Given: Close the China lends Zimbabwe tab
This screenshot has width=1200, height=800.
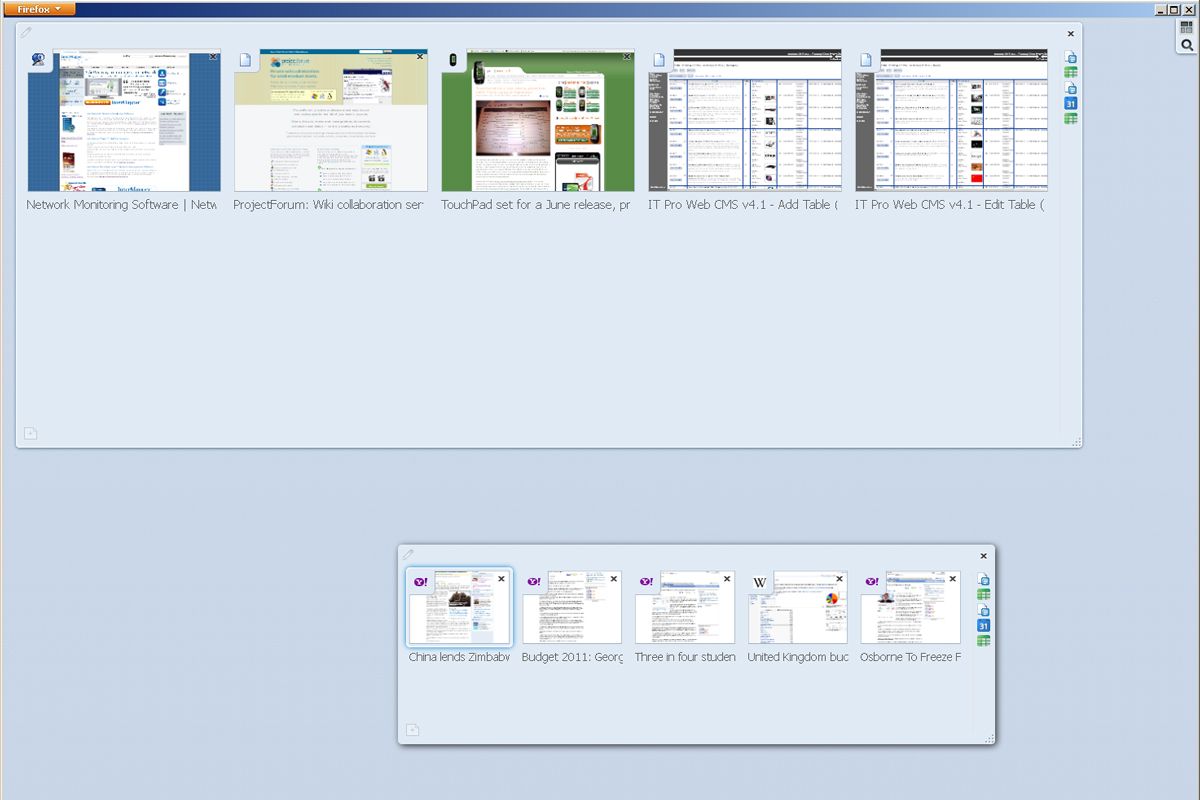Looking at the screenshot, I should pos(501,579).
